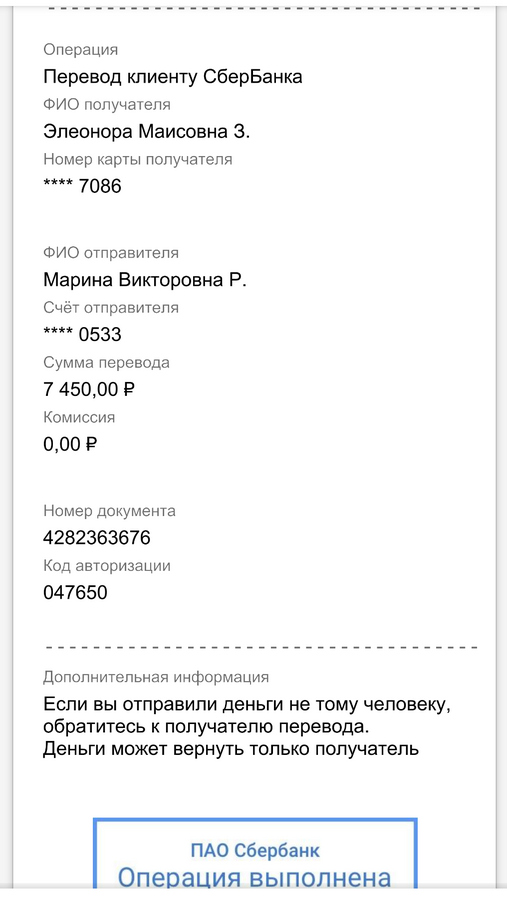Viewport: 507px width, 900px height.
Task: Click the transfer amount 7 450,00 ₽
Action: click(x=89, y=389)
